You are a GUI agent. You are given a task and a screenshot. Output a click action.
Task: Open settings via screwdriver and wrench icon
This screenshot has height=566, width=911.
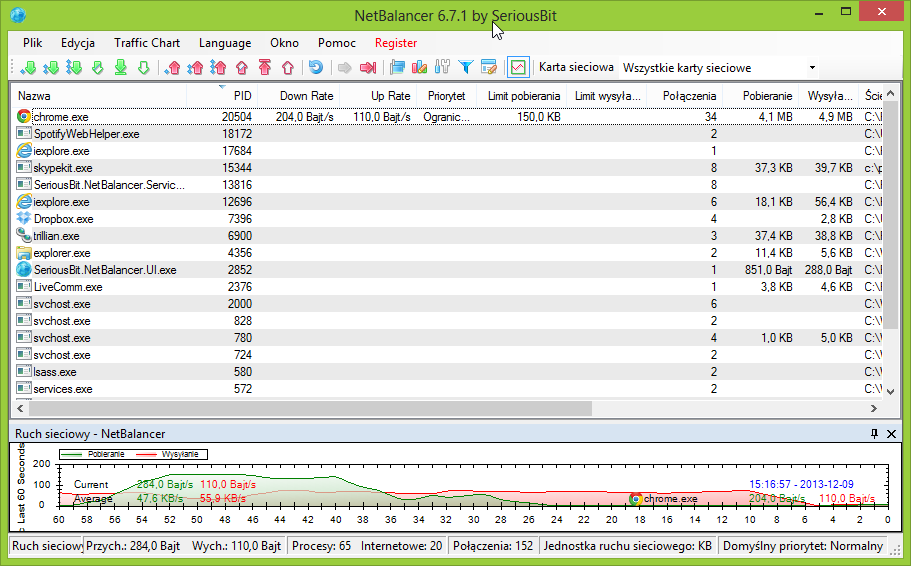[x=442, y=67]
